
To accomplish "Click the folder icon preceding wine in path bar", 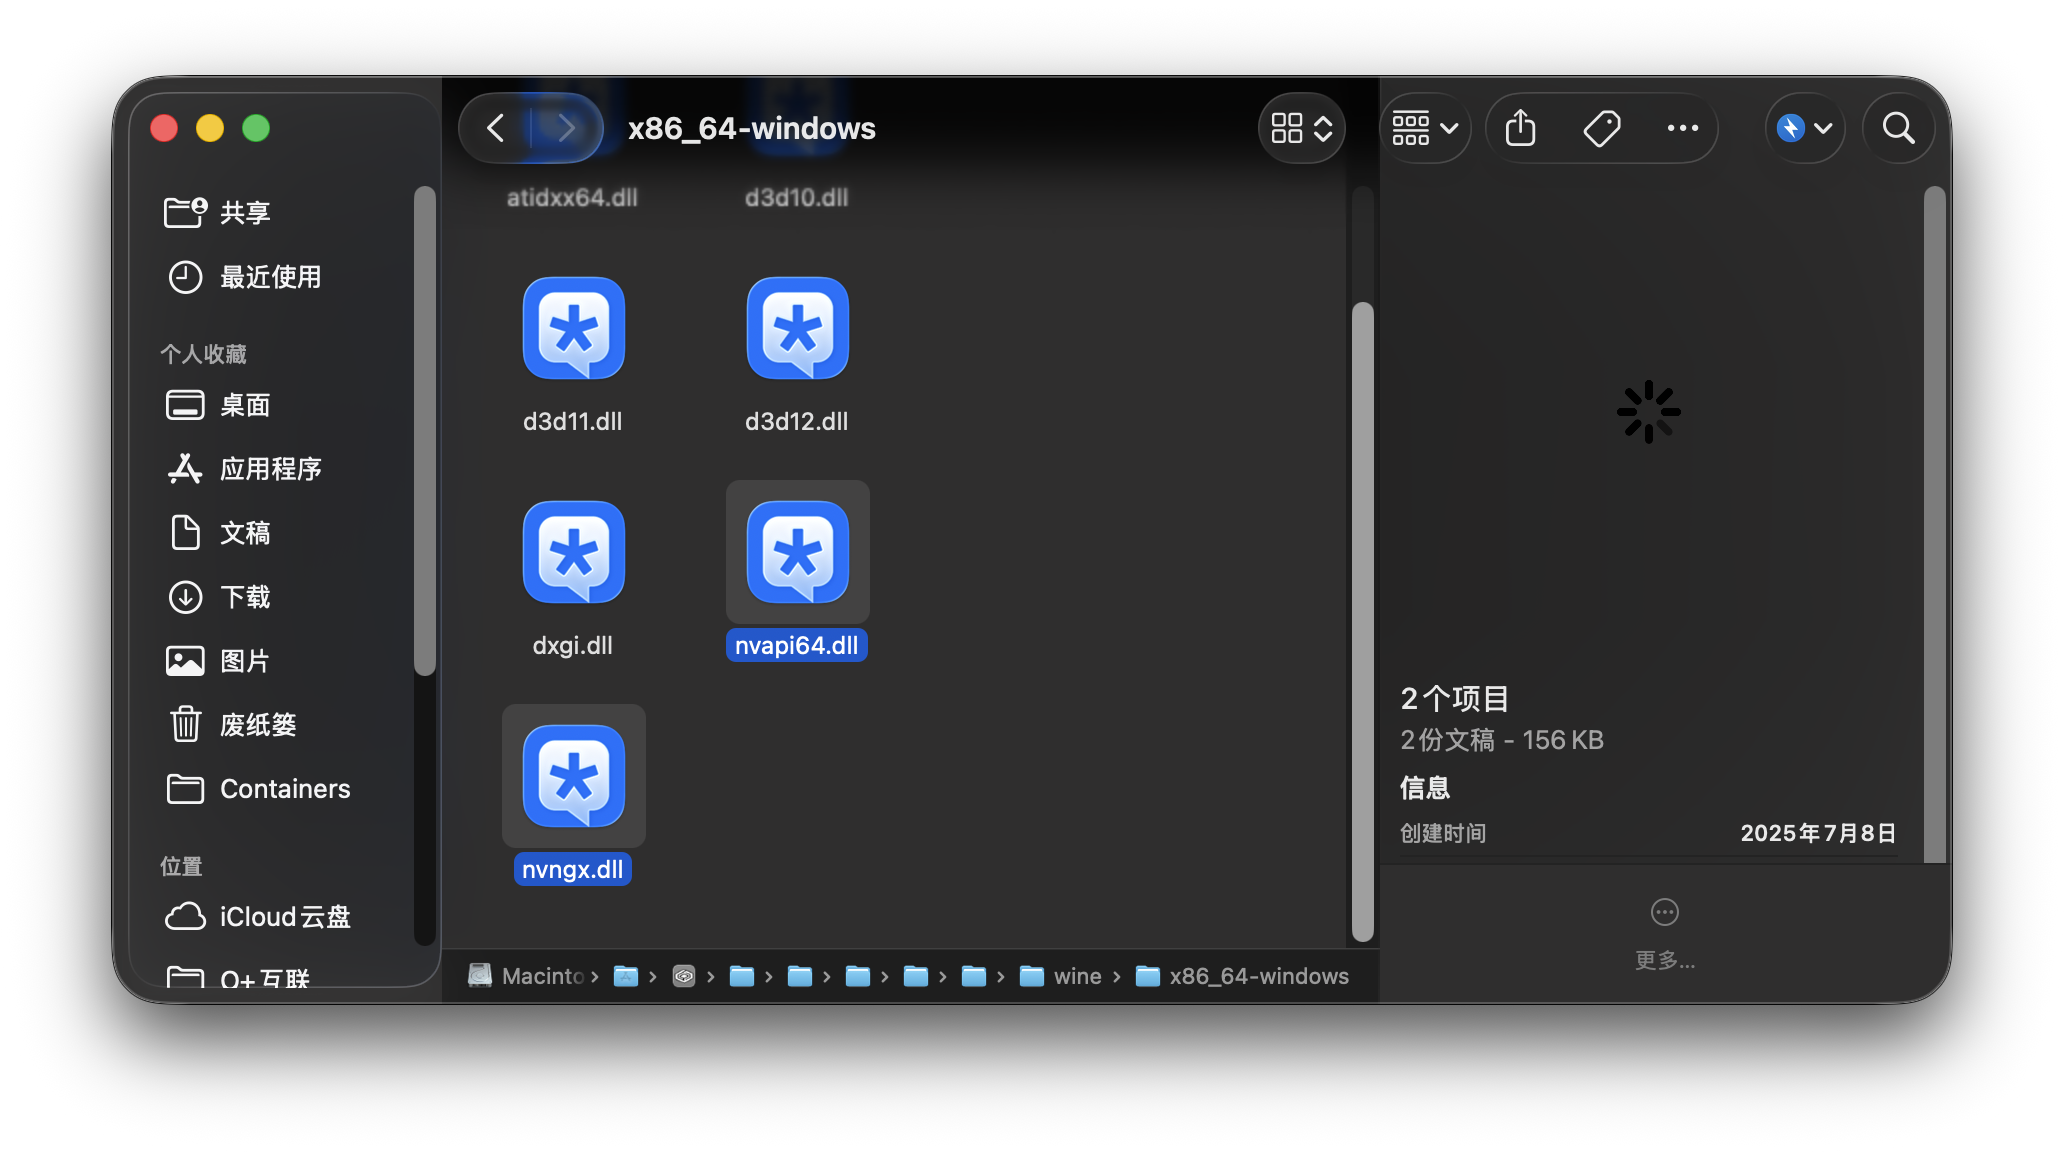I will [x=1031, y=976].
